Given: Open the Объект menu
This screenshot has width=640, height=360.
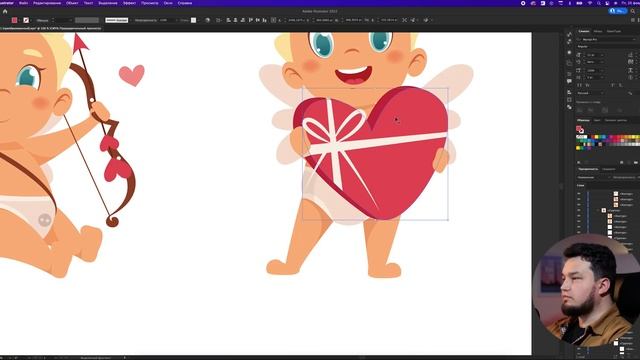Looking at the screenshot, I should (72, 3).
